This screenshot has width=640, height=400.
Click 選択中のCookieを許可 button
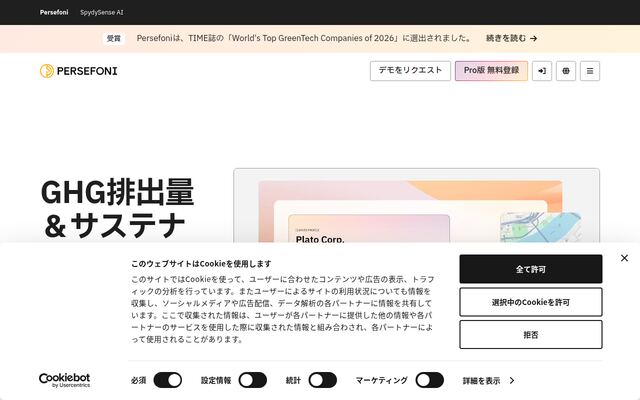tap(531, 302)
